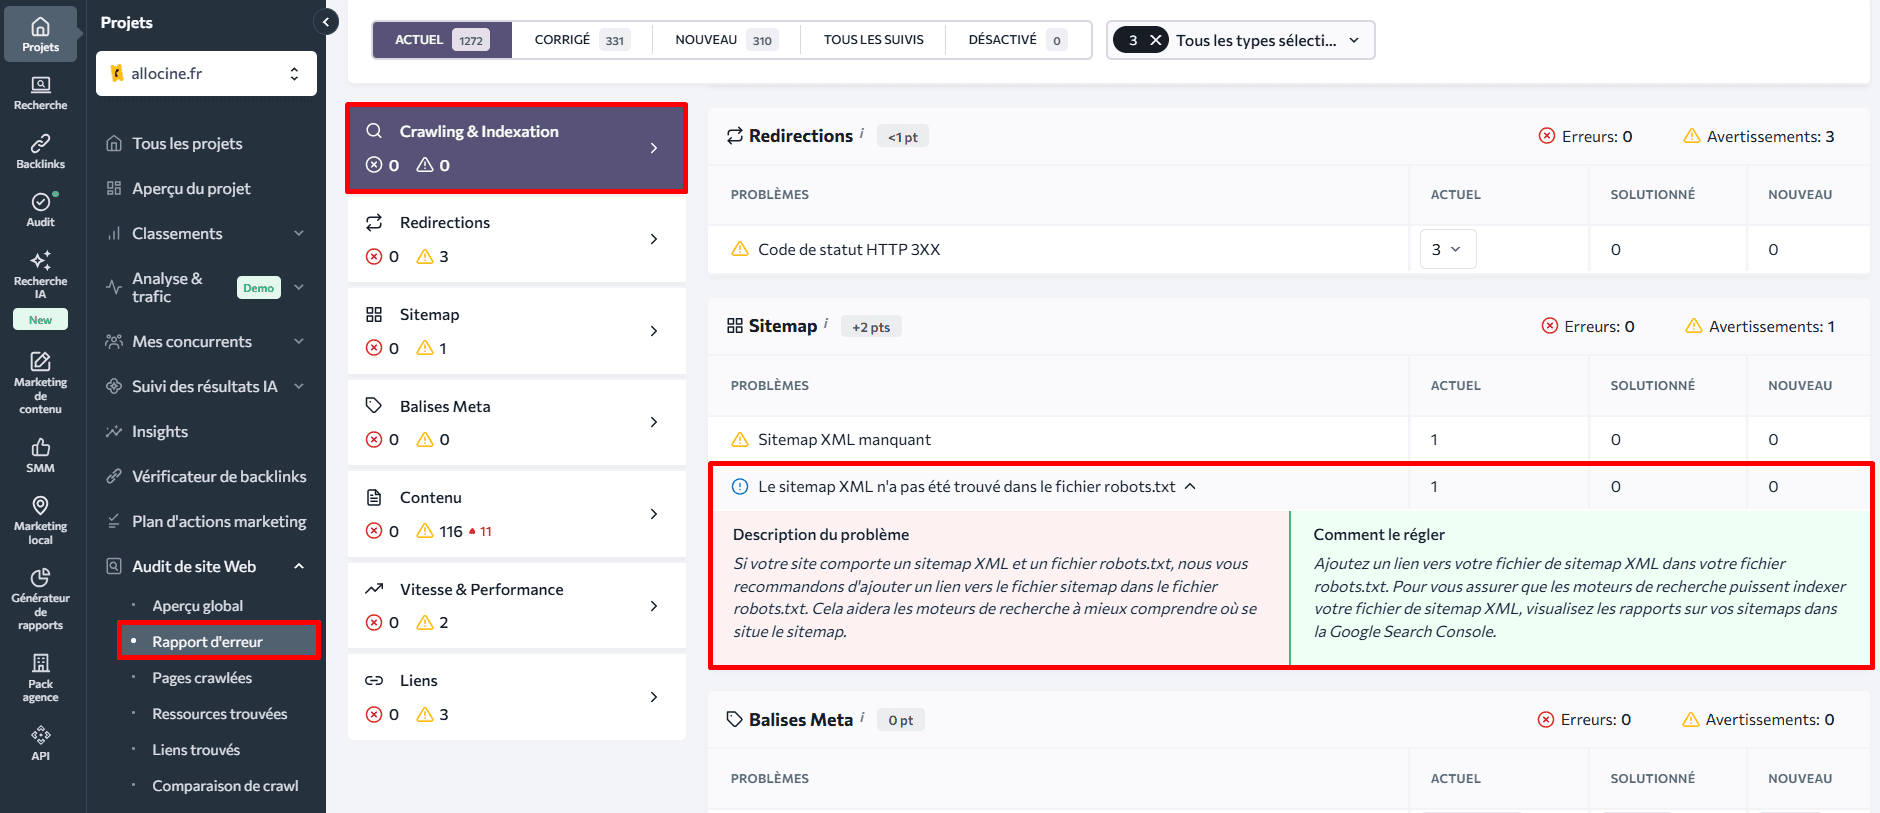Click Erreurs icon in Redirections section
1880x813 pixels.
click(1547, 136)
